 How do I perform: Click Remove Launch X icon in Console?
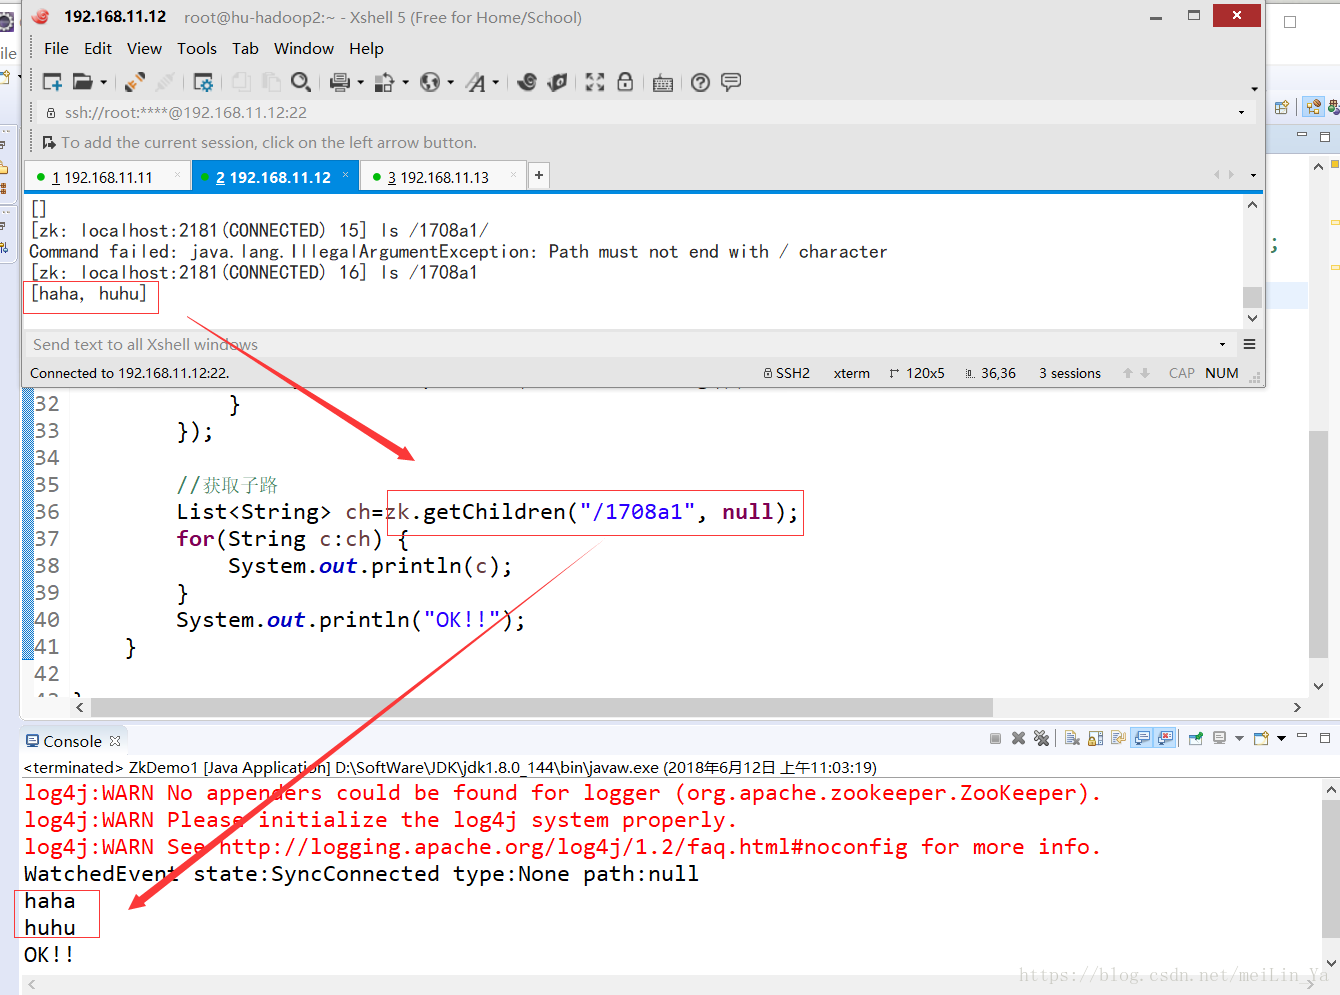tap(1018, 739)
